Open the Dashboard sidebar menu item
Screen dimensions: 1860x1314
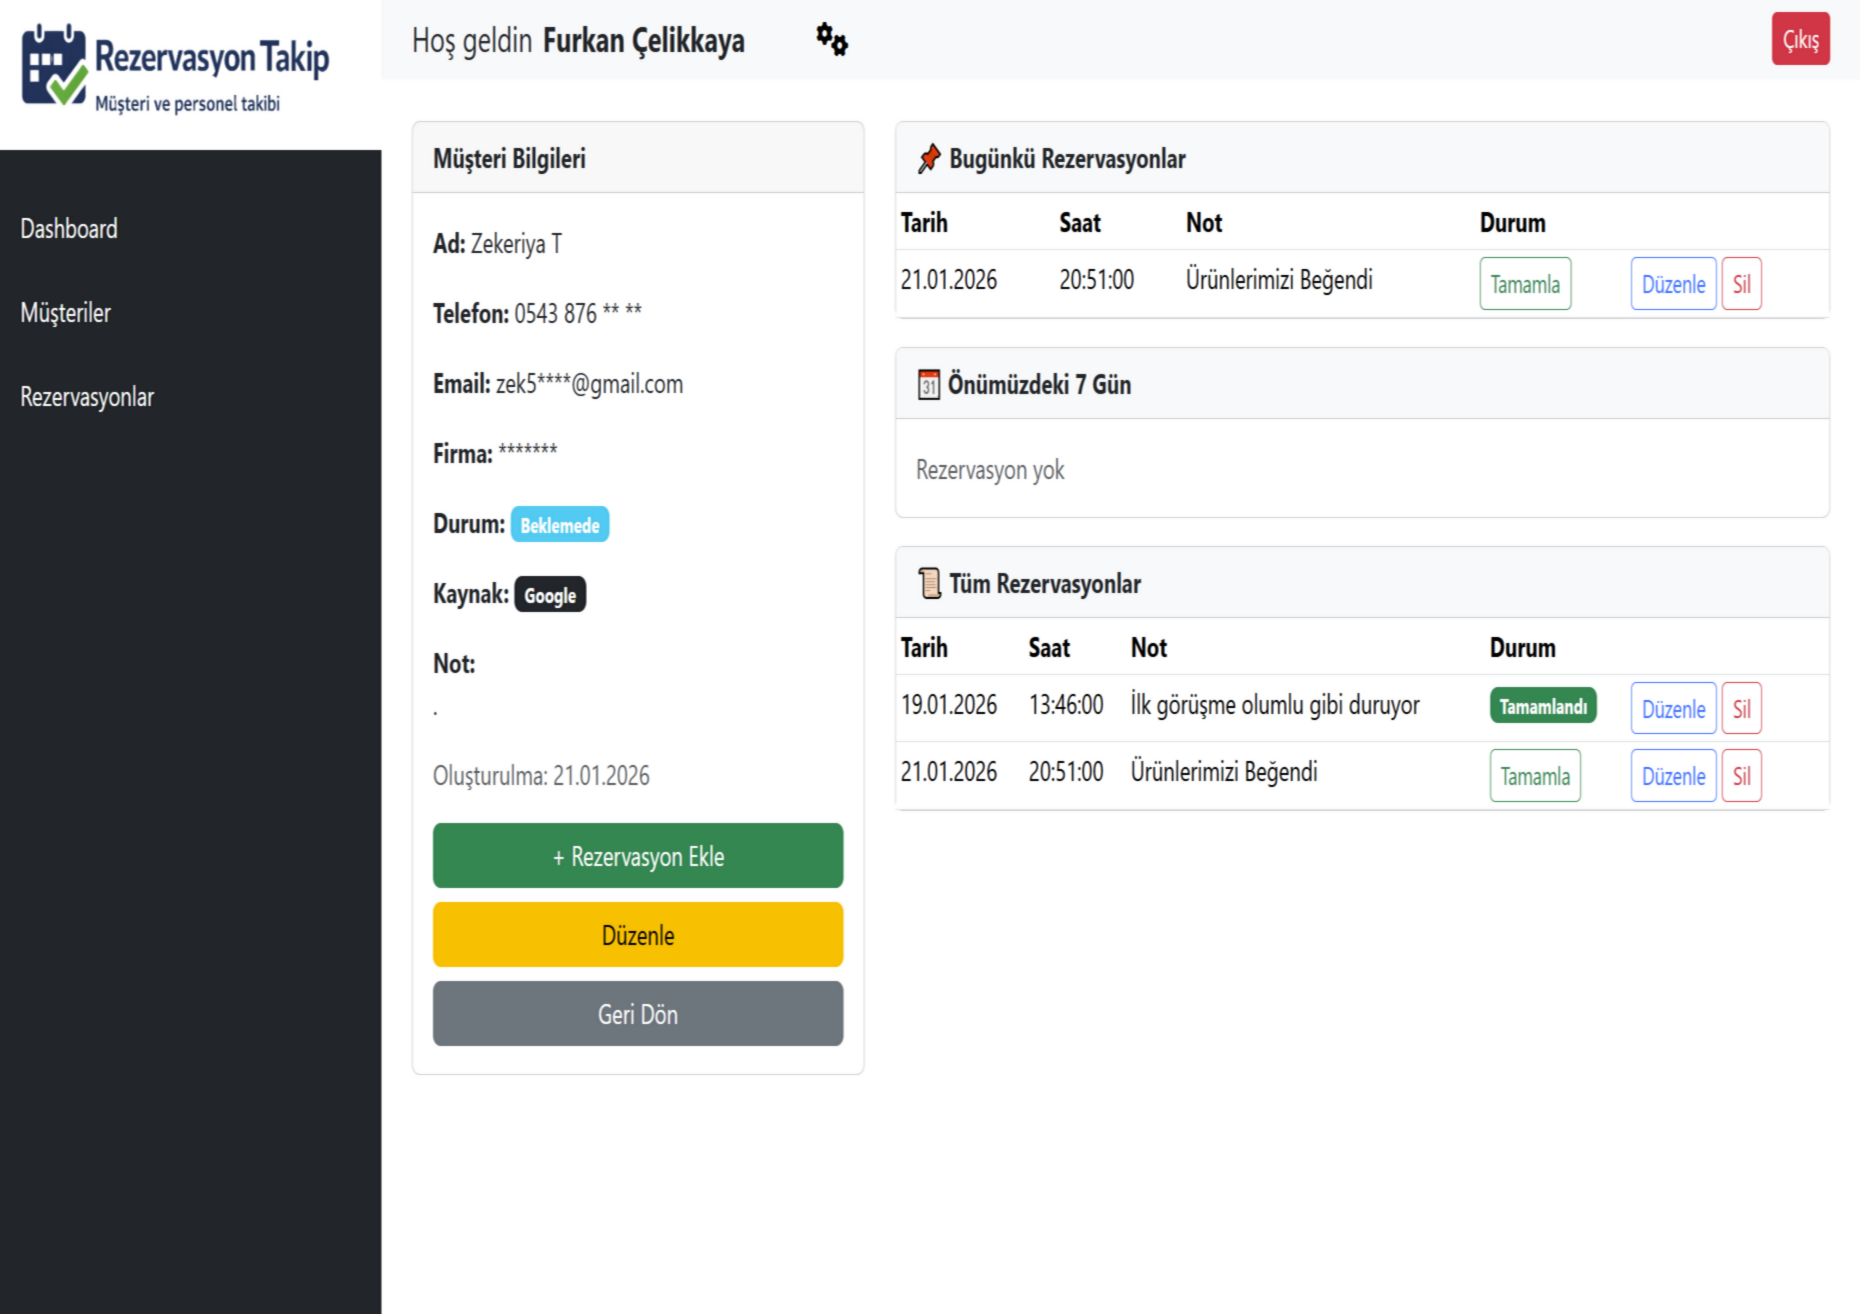point(69,229)
